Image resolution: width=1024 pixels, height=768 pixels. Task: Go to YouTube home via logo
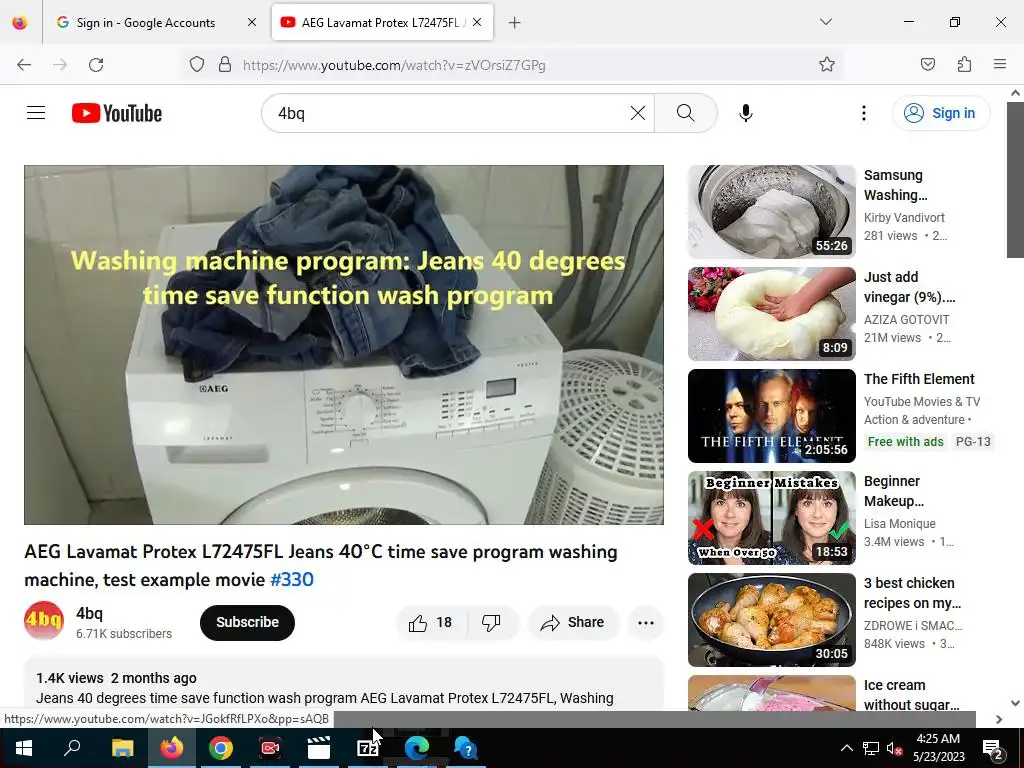click(x=117, y=113)
